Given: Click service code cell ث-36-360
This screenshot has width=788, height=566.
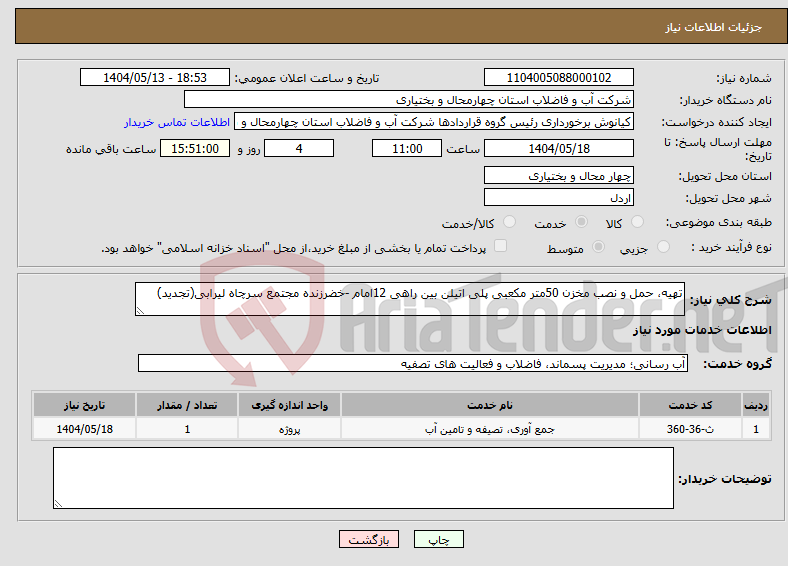Looking at the screenshot, I should [x=691, y=429].
